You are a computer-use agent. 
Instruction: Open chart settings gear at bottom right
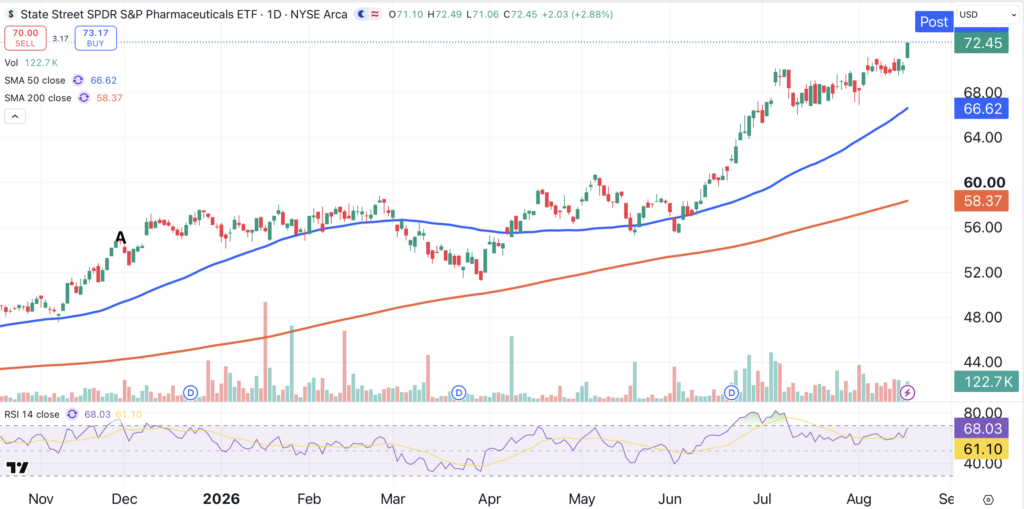(x=988, y=500)
